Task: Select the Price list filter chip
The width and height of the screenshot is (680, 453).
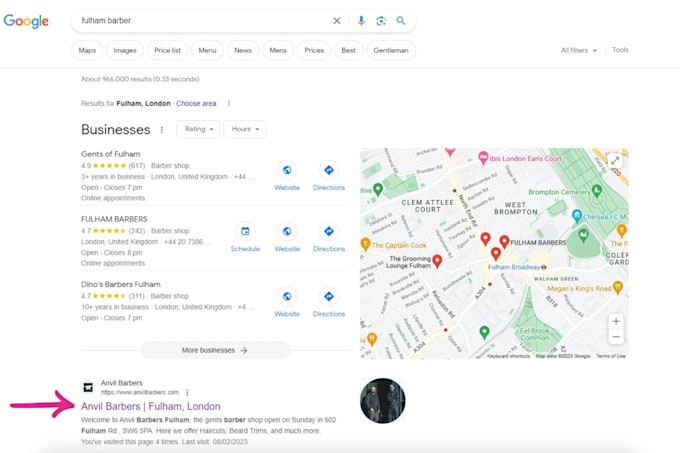Action: pos(167,50)
